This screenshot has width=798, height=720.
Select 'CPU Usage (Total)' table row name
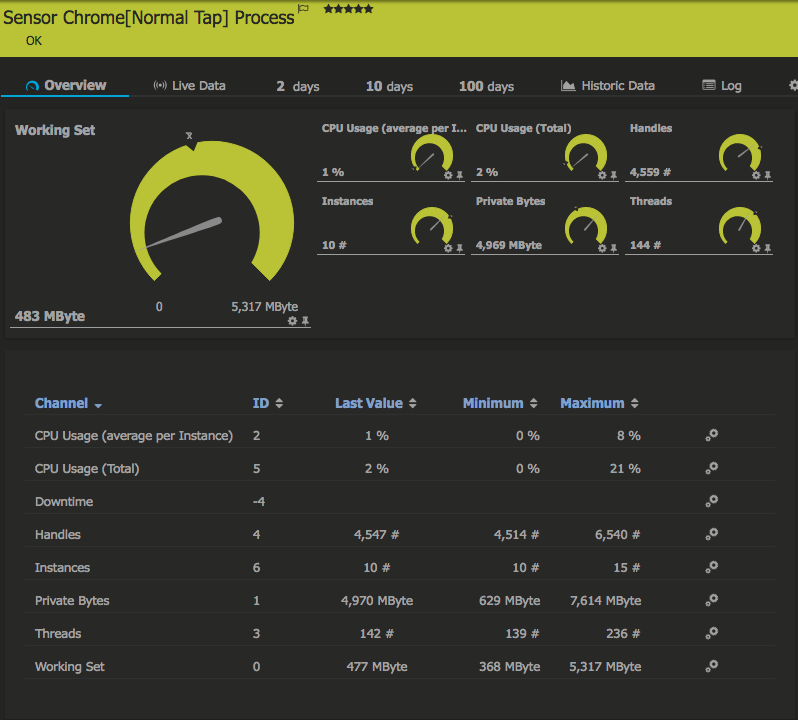[x=87, y=469]
